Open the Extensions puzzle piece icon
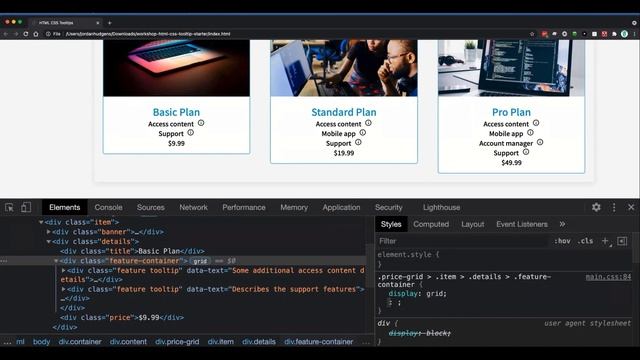 (x=614, y=34)
